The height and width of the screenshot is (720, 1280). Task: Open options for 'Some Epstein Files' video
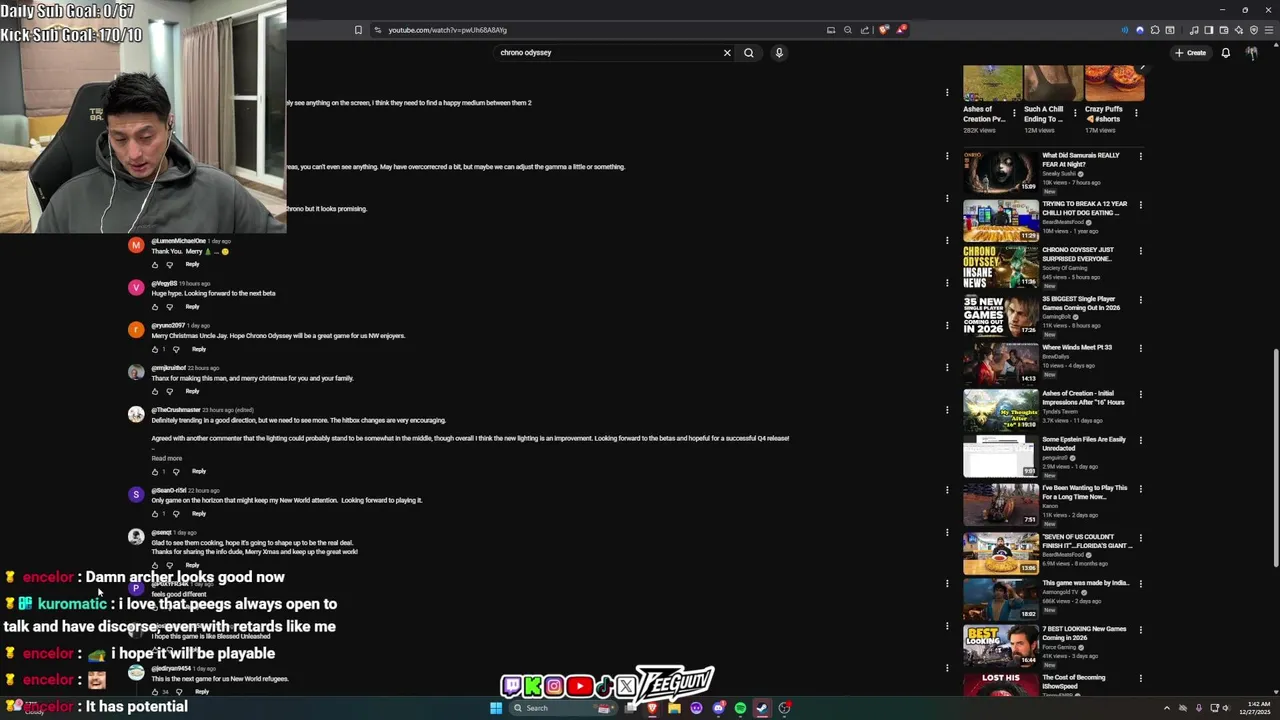[1140, 440]
